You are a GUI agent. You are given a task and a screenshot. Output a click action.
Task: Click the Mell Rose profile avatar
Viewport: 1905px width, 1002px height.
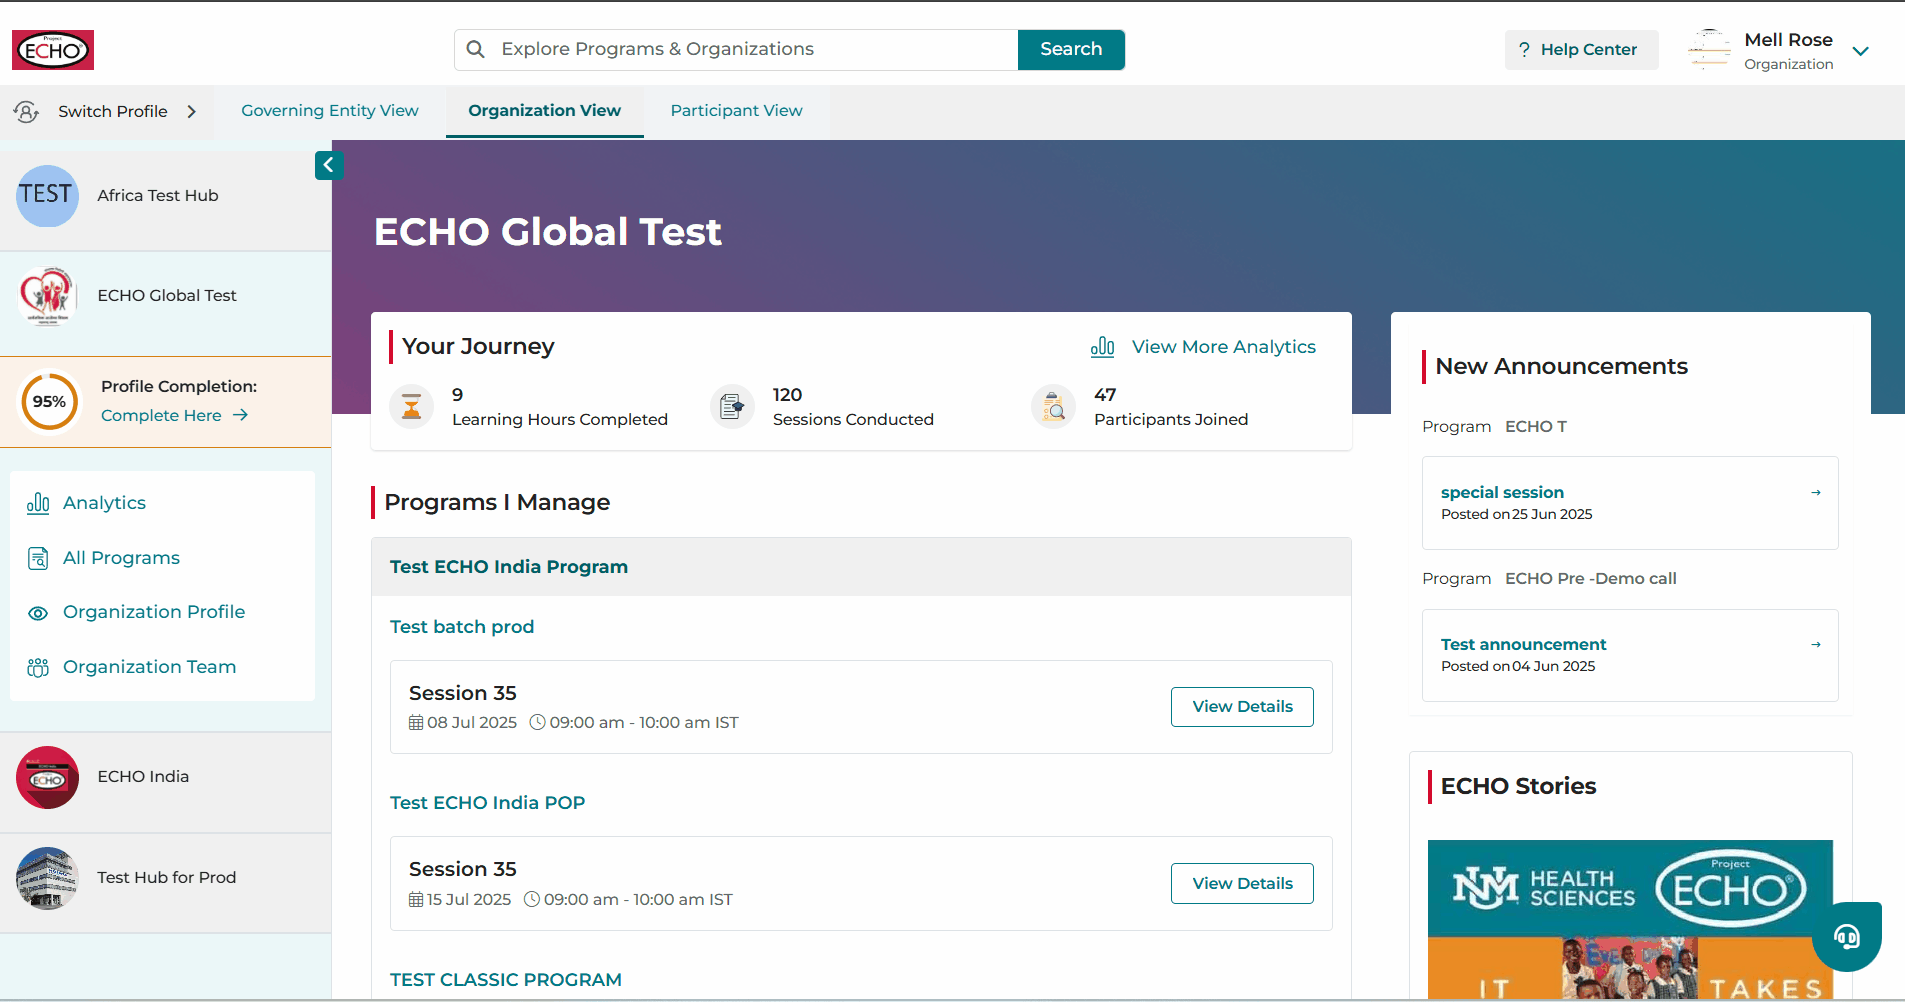(x=1709, y=50)
